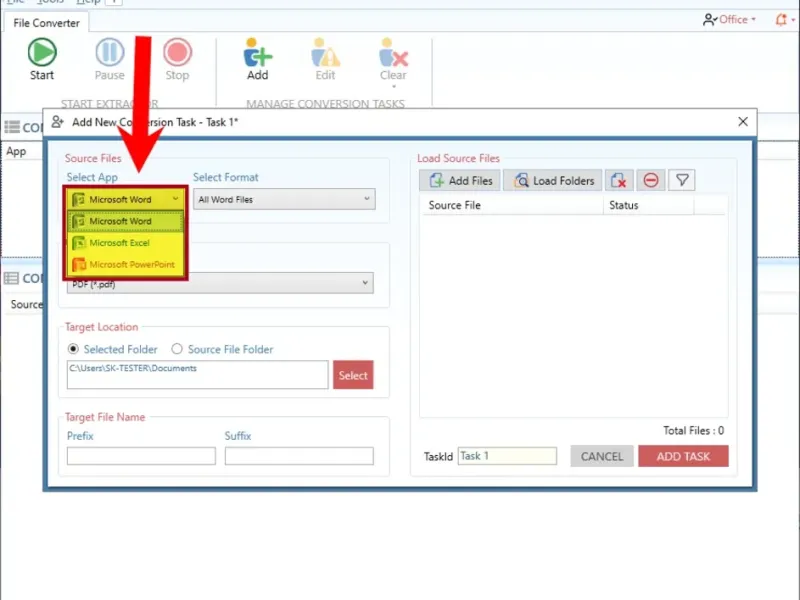
Task: Click the target folder path field
Action: pyautogui.click(x=197, y=374)
